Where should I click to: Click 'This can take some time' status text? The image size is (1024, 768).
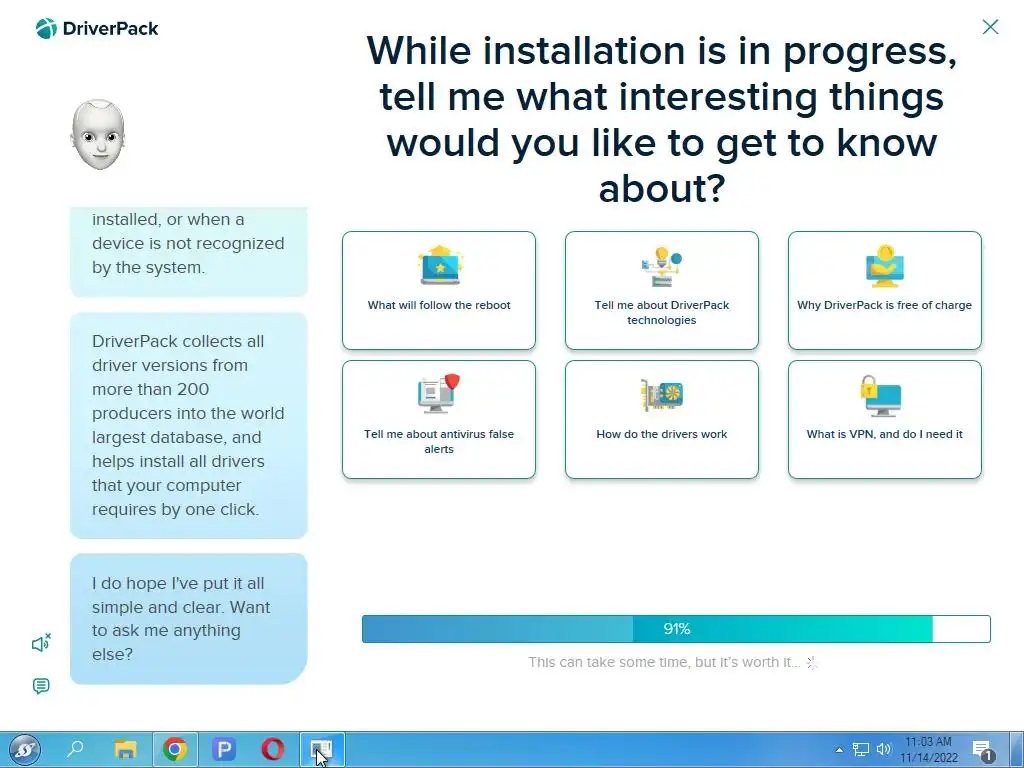pos(664,662)
